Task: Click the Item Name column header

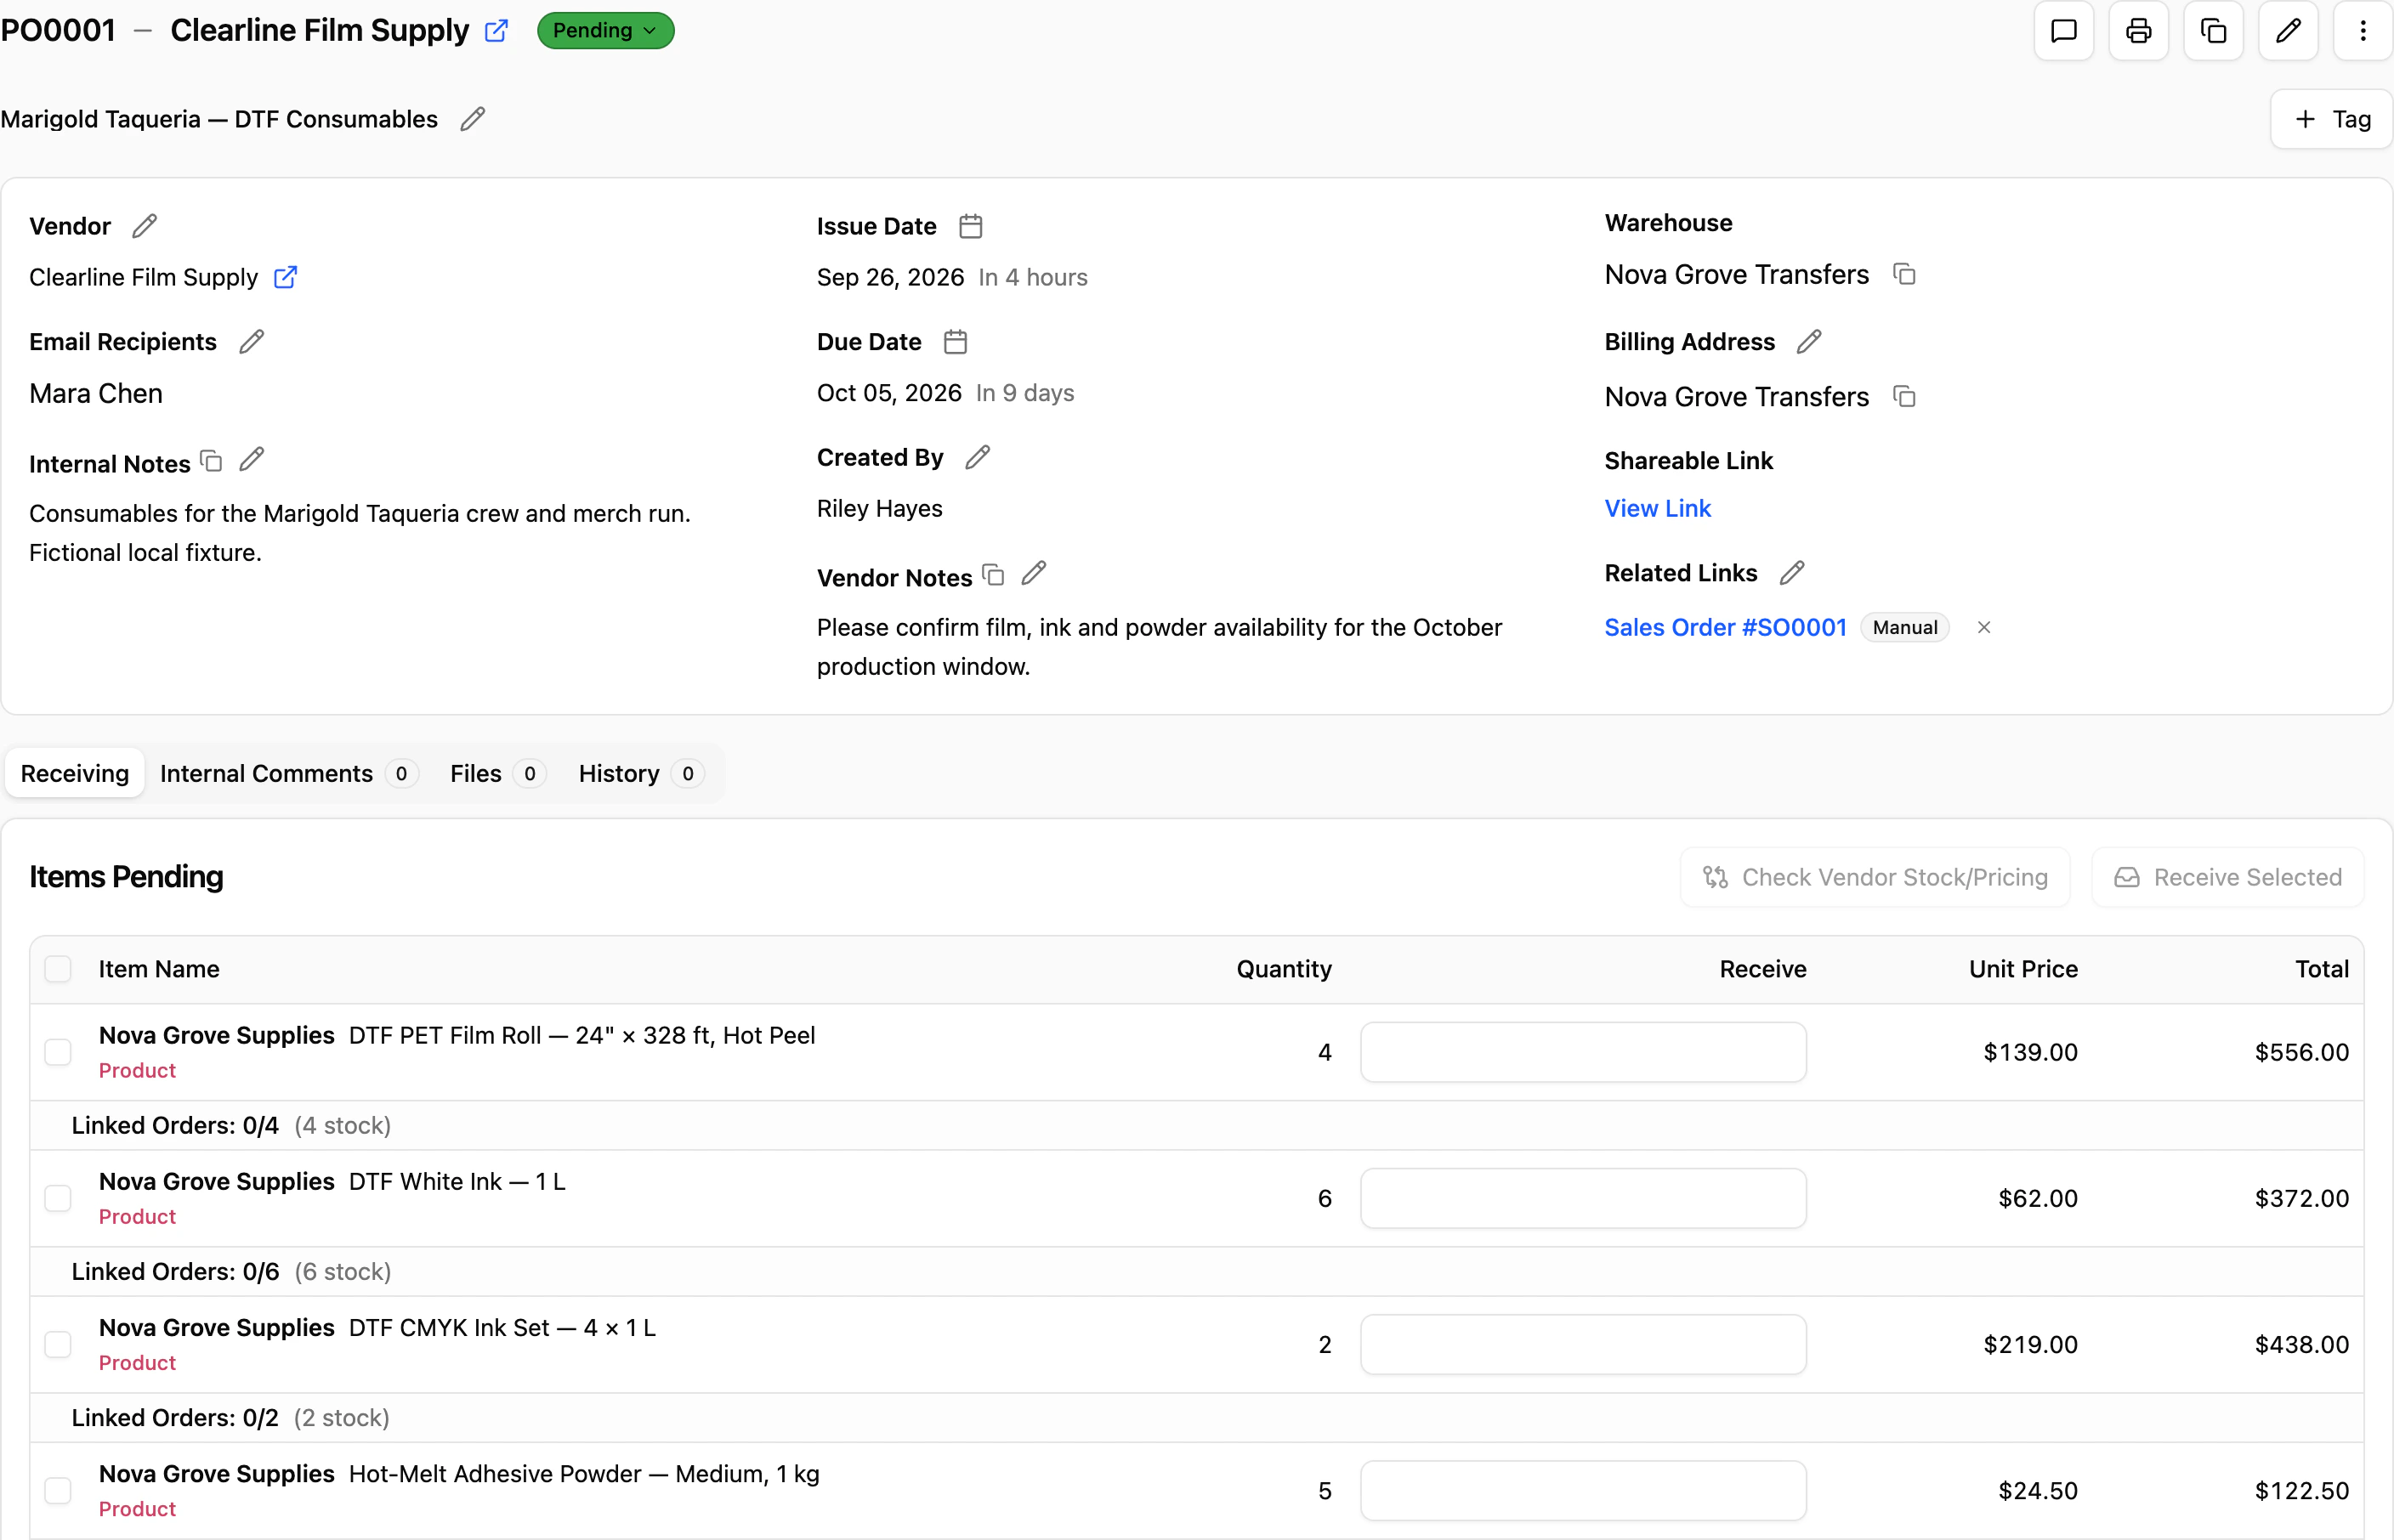Action: (159, 970)
